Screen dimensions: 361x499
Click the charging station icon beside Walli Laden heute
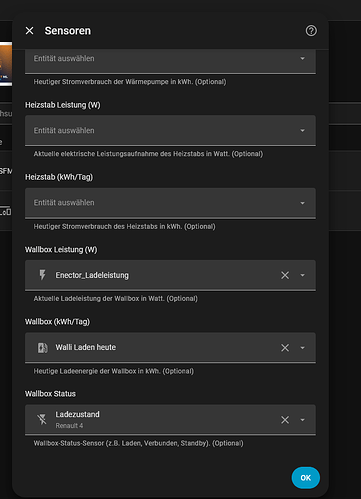(42, 348)
